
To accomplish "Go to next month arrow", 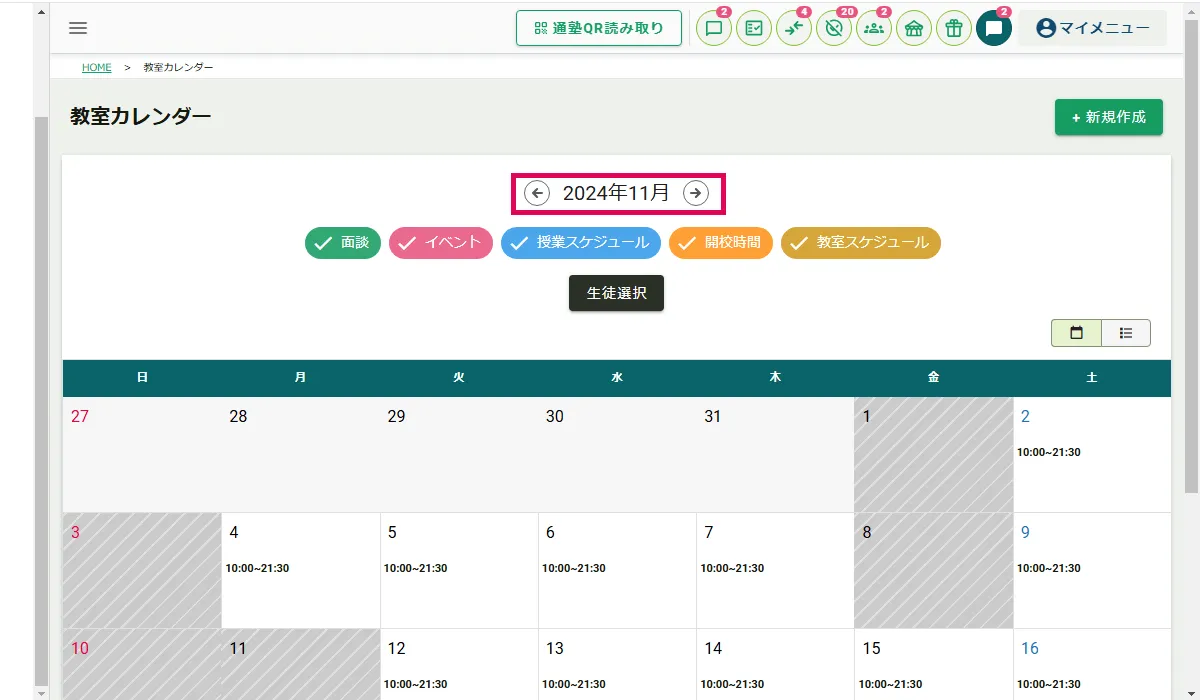I will coord(696,193).
